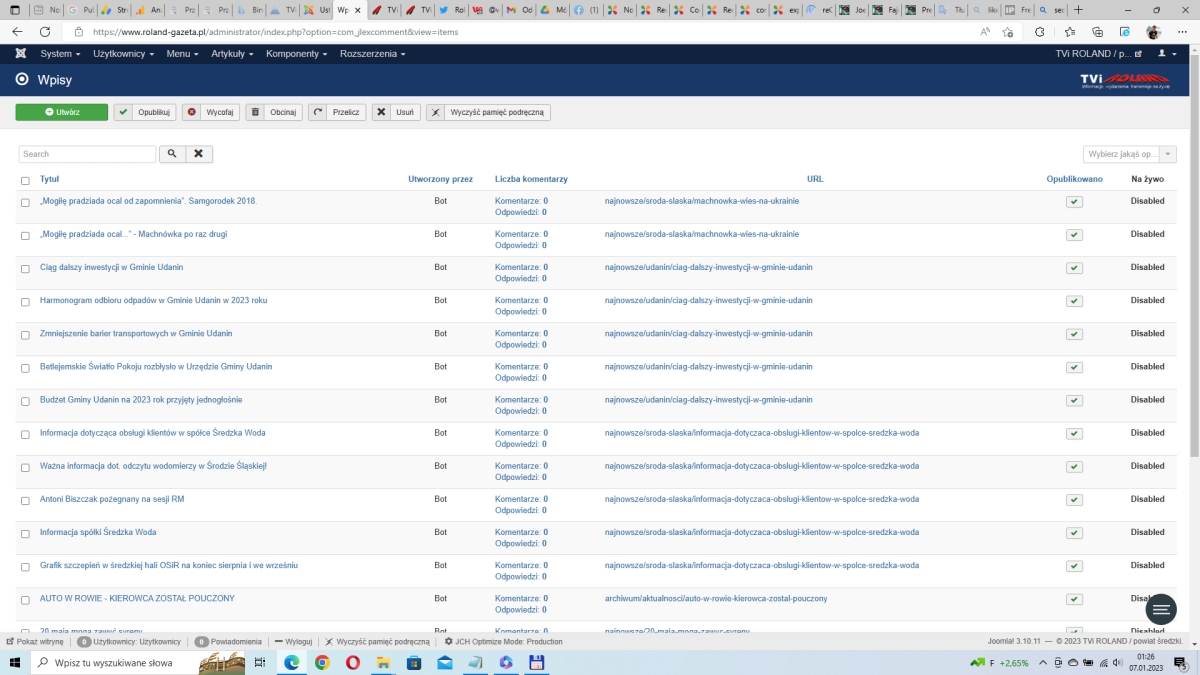Check the box for Antoni Biszczak row
Image resolution: width=1200 pixels, height=675 pixels.
pyautogui.click(x=25, y=500)
